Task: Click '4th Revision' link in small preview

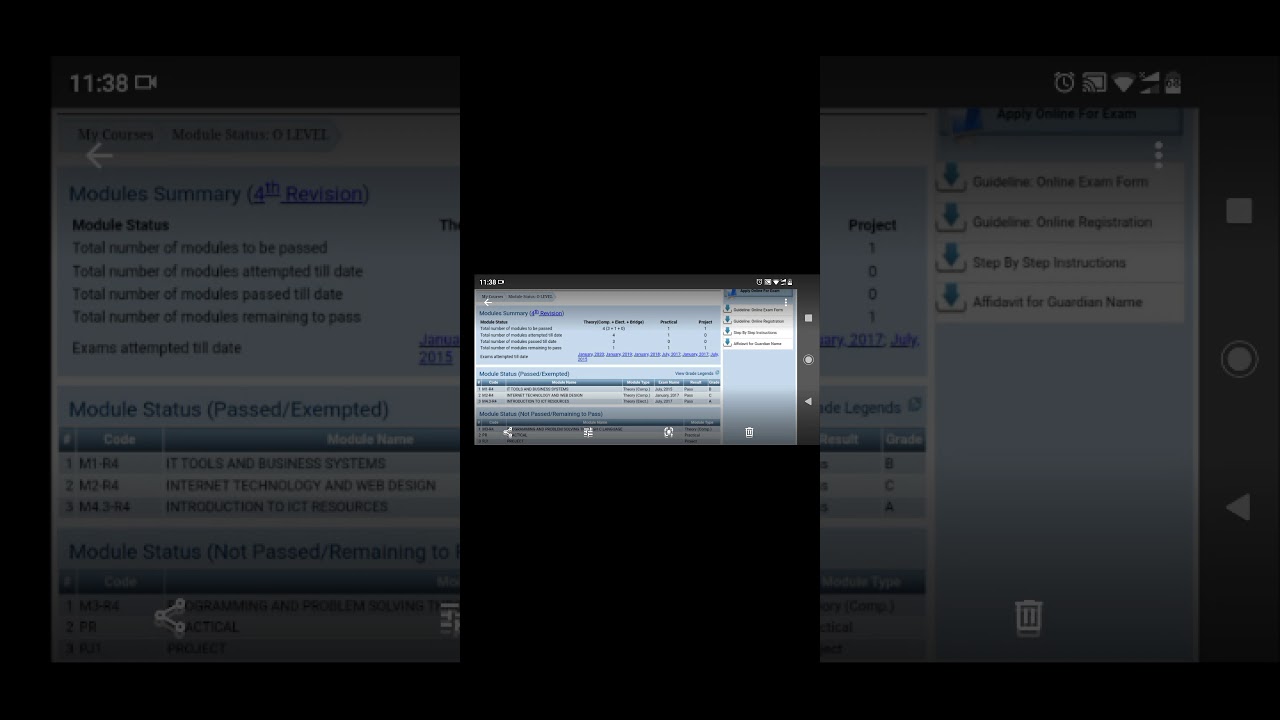Action: (x=547, y=313)
